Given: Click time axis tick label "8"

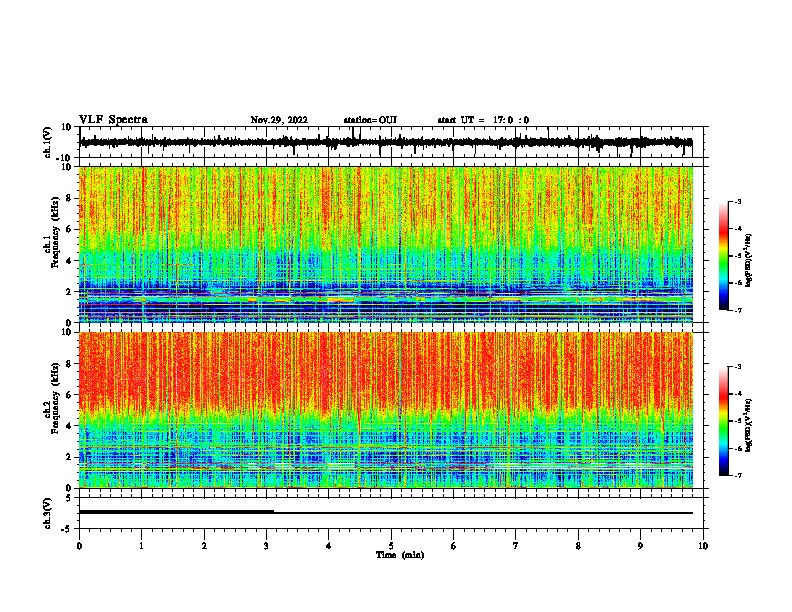Looking at the screenshot, I should click(578, 546).
